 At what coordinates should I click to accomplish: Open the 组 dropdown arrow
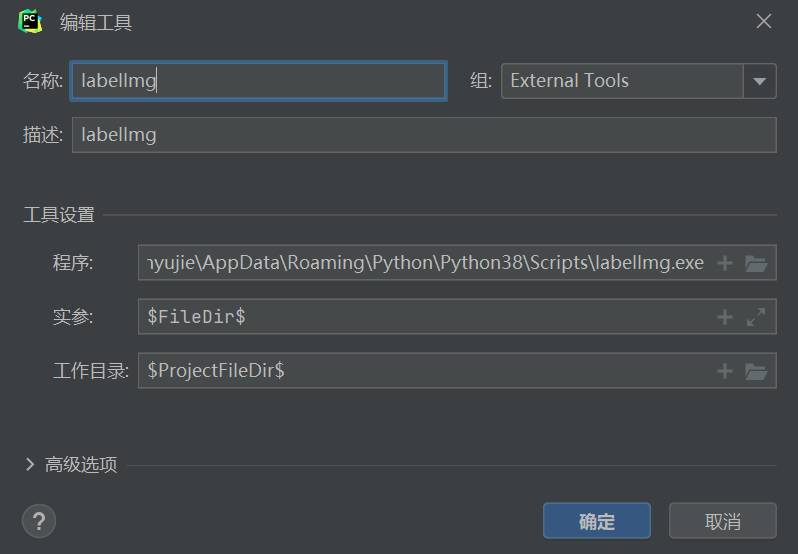click(759, 81)
